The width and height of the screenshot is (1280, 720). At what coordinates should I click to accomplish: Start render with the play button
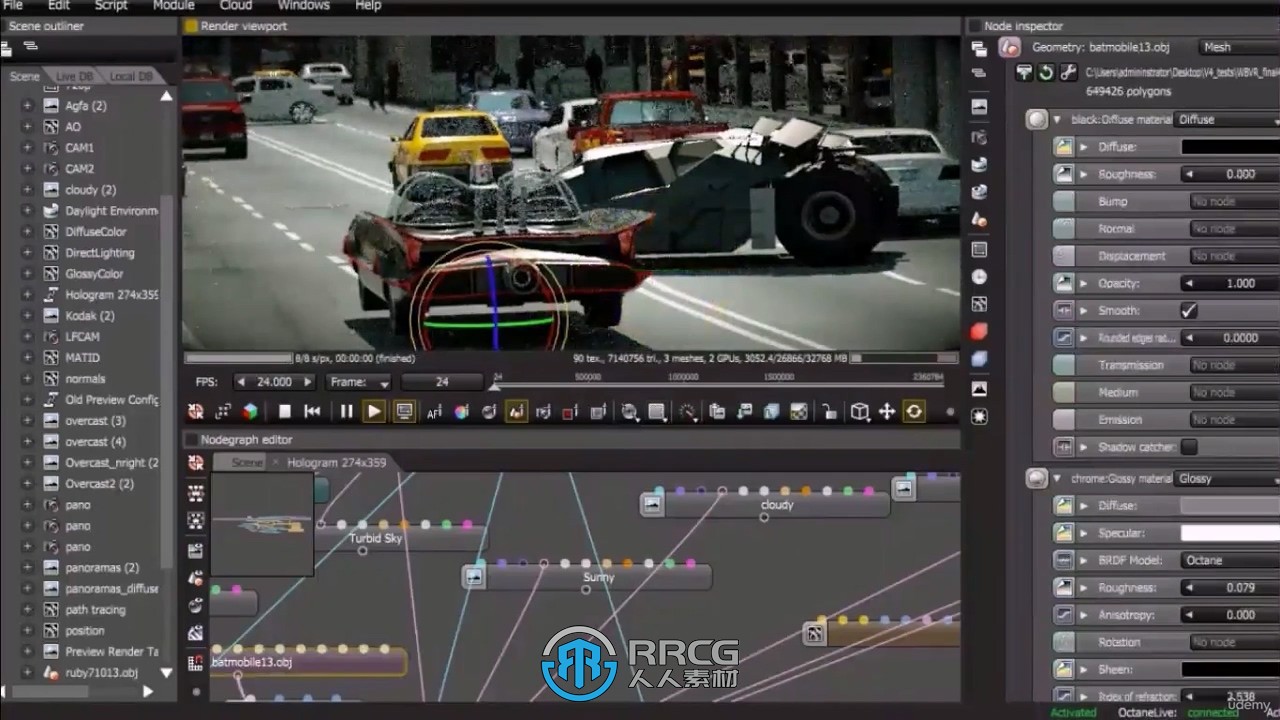(374, 411)
